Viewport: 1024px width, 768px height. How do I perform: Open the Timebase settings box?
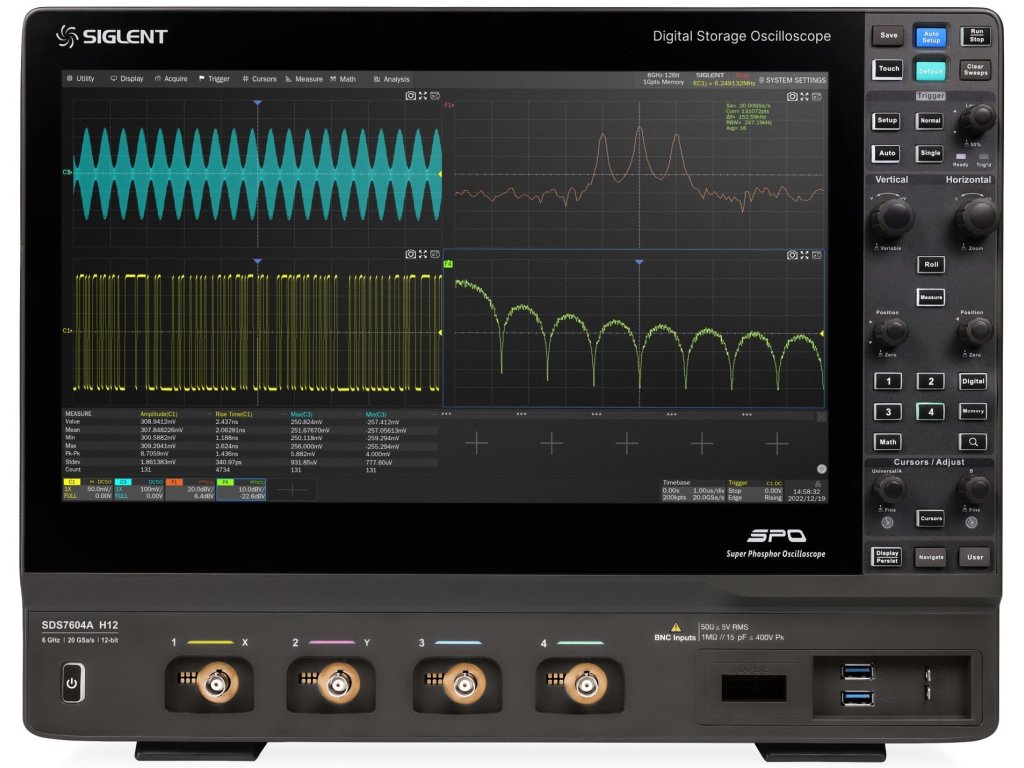(691, 488)
